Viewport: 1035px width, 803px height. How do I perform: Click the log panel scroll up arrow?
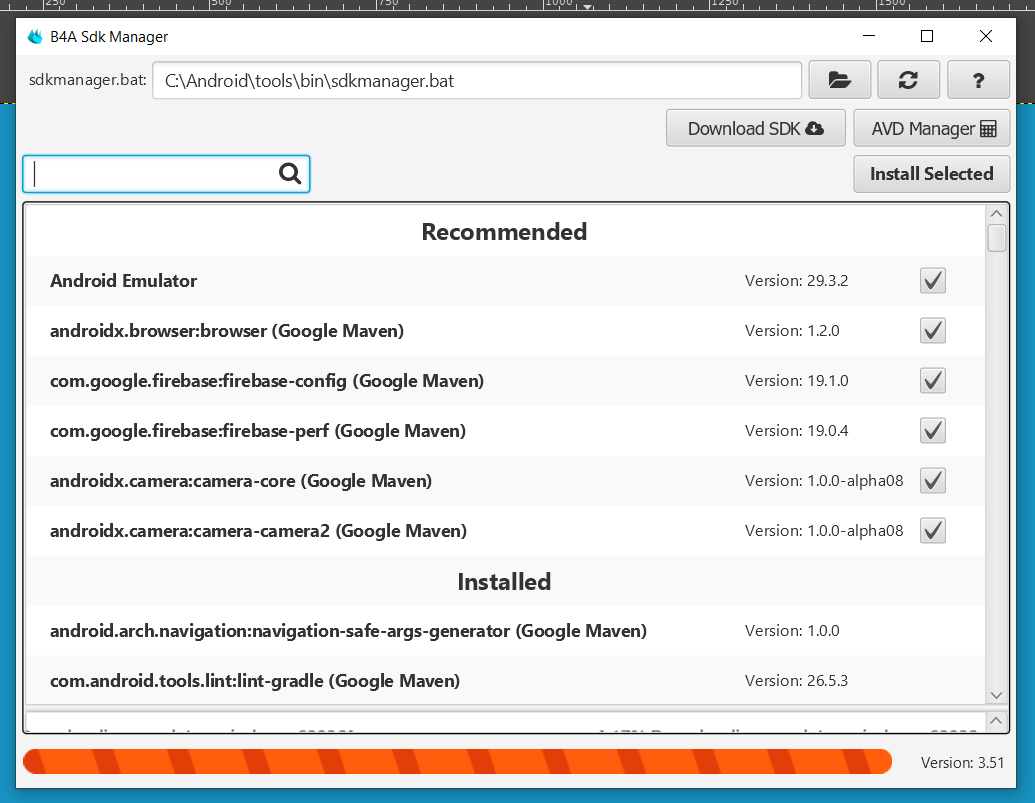click(x=996, y=721)
